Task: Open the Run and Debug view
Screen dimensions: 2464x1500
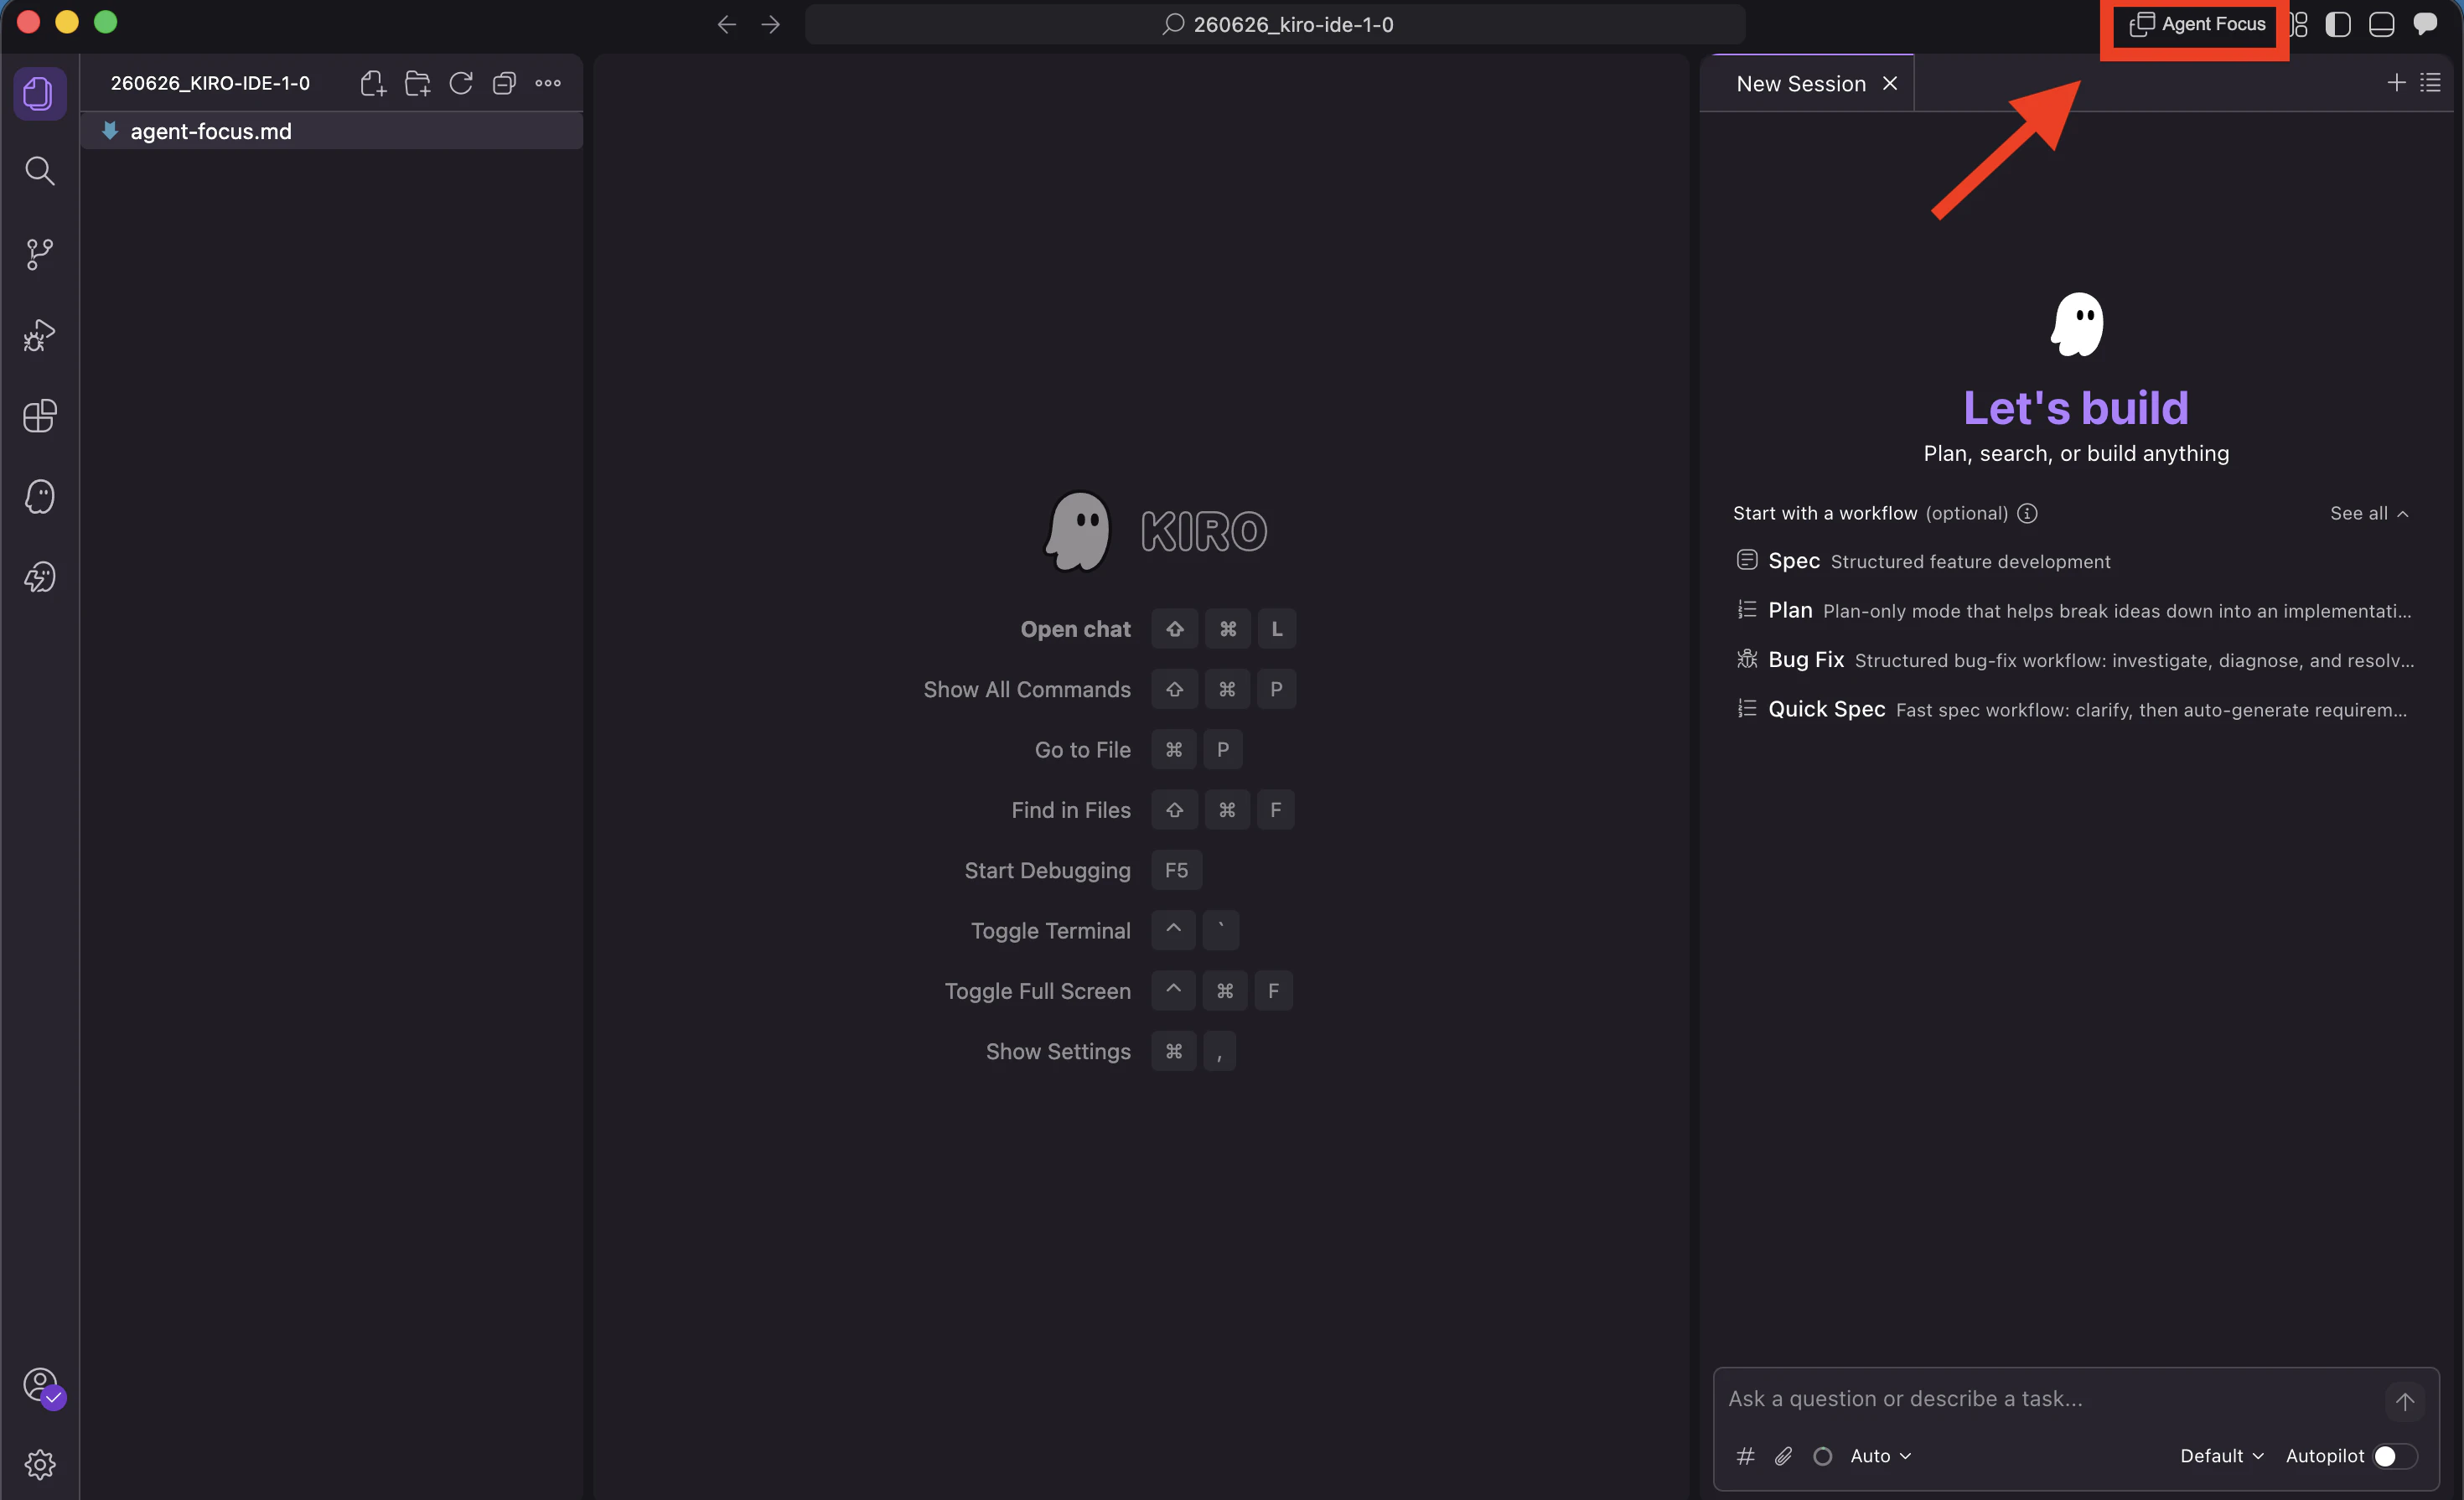Action: pos(39,335)
